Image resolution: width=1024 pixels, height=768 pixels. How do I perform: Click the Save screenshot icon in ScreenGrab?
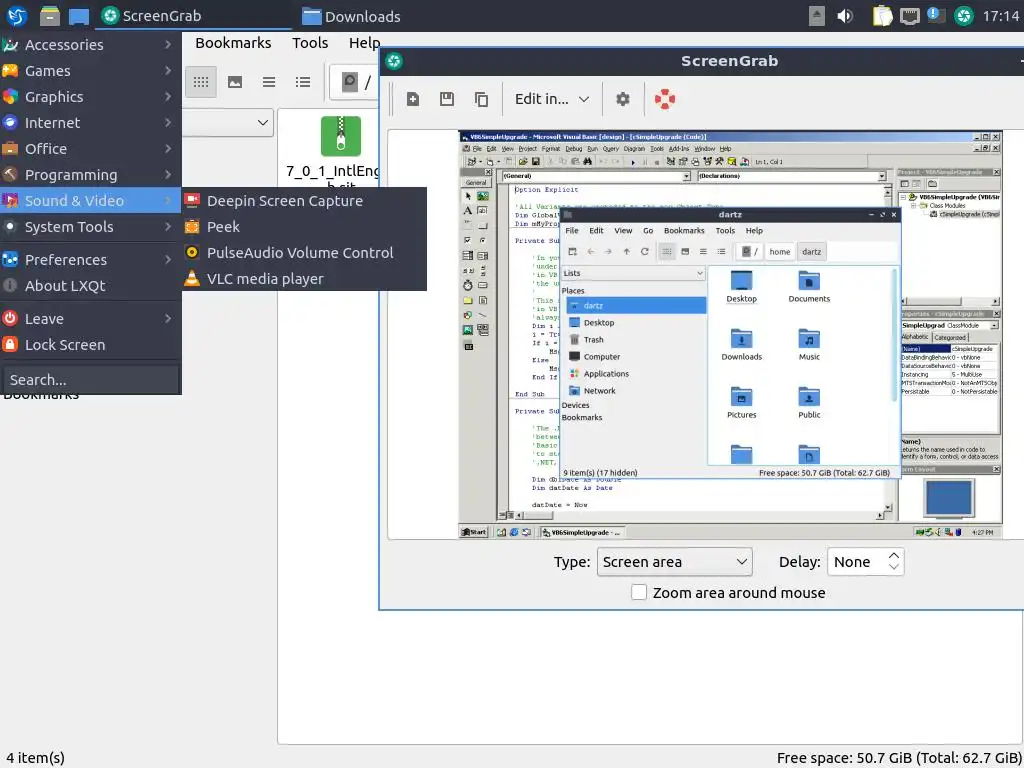tap(447, 99)
